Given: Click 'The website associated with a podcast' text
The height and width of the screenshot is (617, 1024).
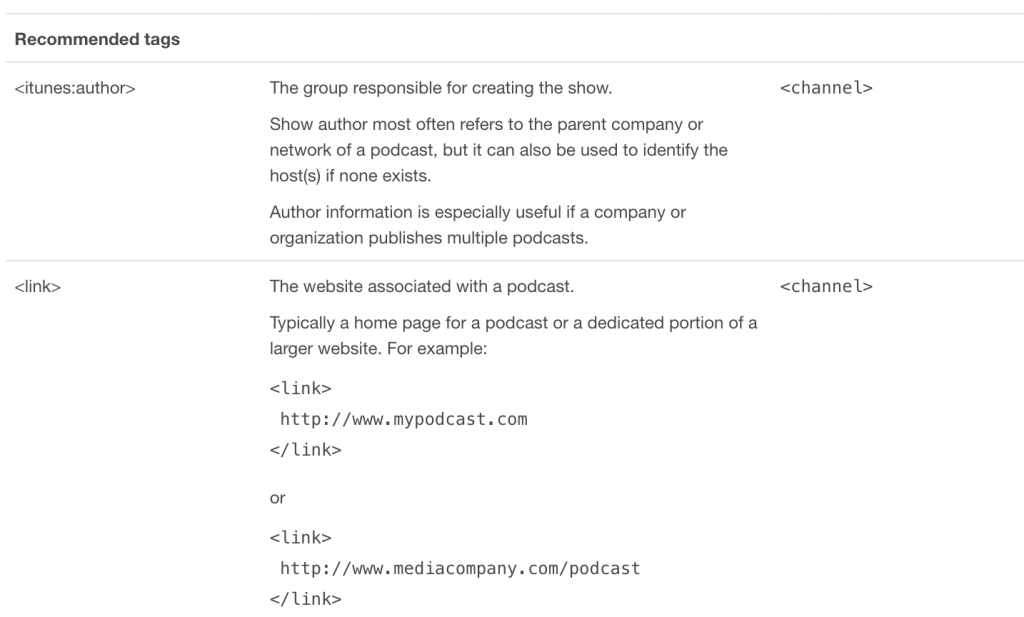Looking at the screenshot, I should [421, 287].
